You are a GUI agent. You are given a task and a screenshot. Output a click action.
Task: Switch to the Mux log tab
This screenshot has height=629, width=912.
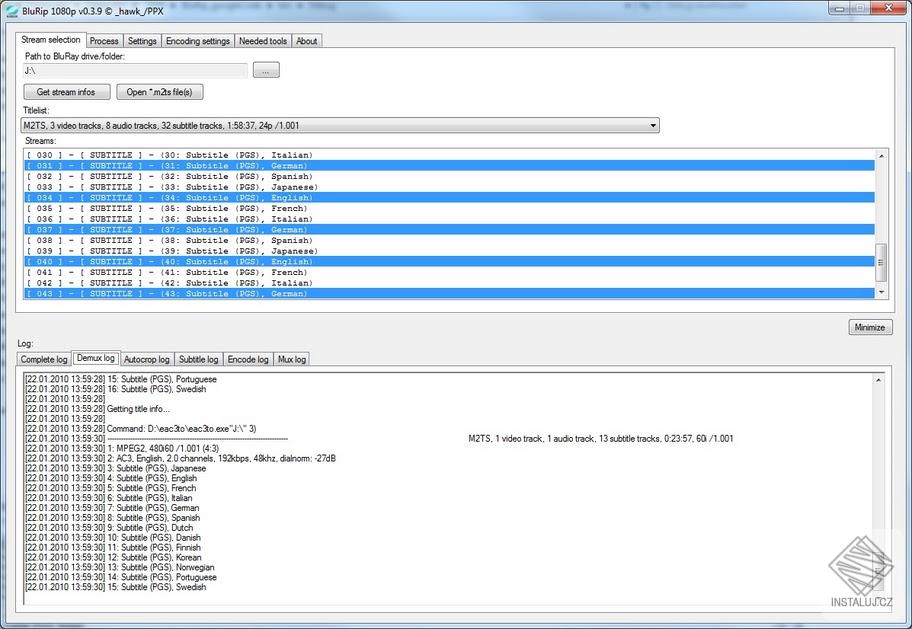click(292, 360)
